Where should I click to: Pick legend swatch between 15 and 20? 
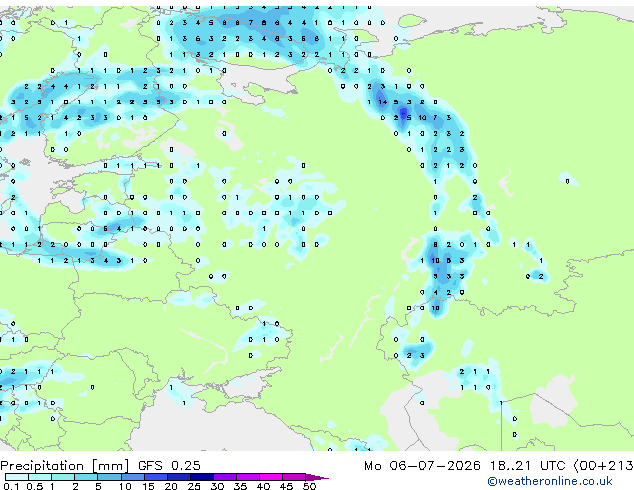[156, 477]
